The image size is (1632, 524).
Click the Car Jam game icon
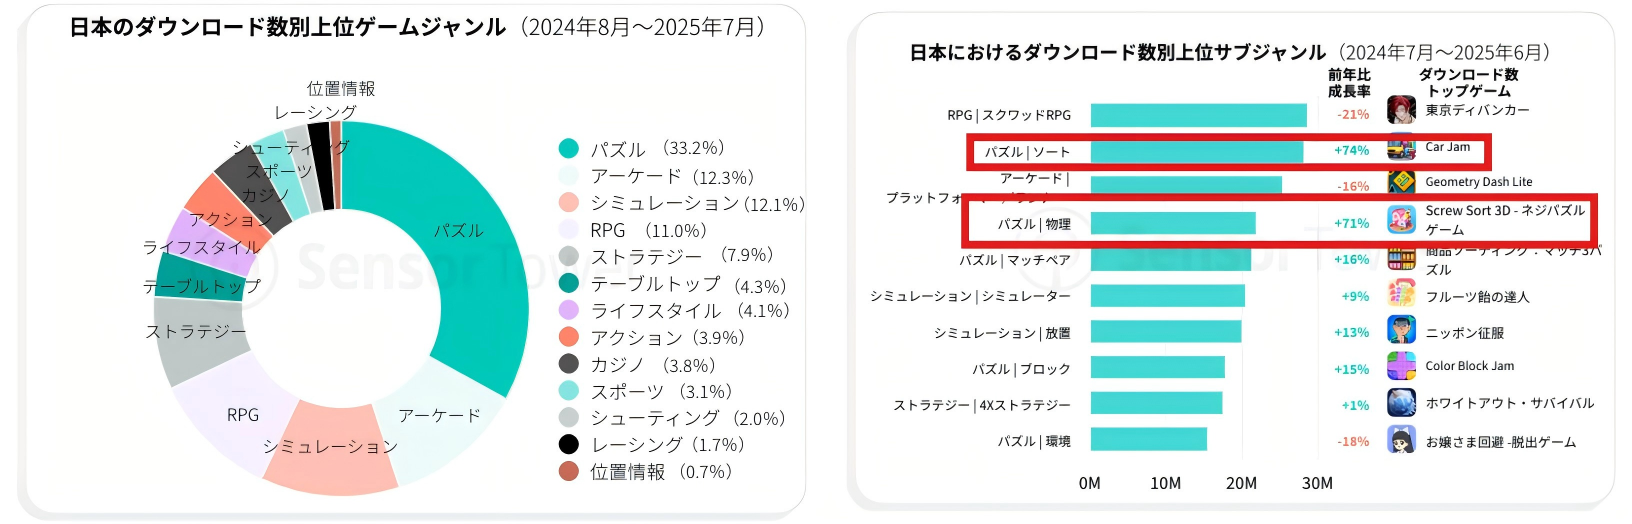tap(1401, 149)
